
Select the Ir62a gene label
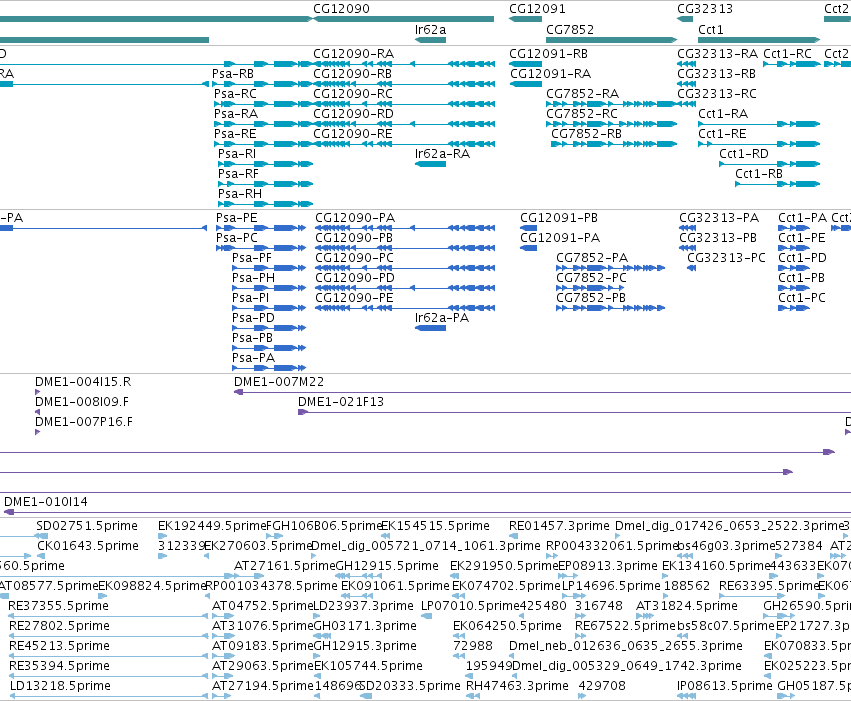click(x=430, y=29)
